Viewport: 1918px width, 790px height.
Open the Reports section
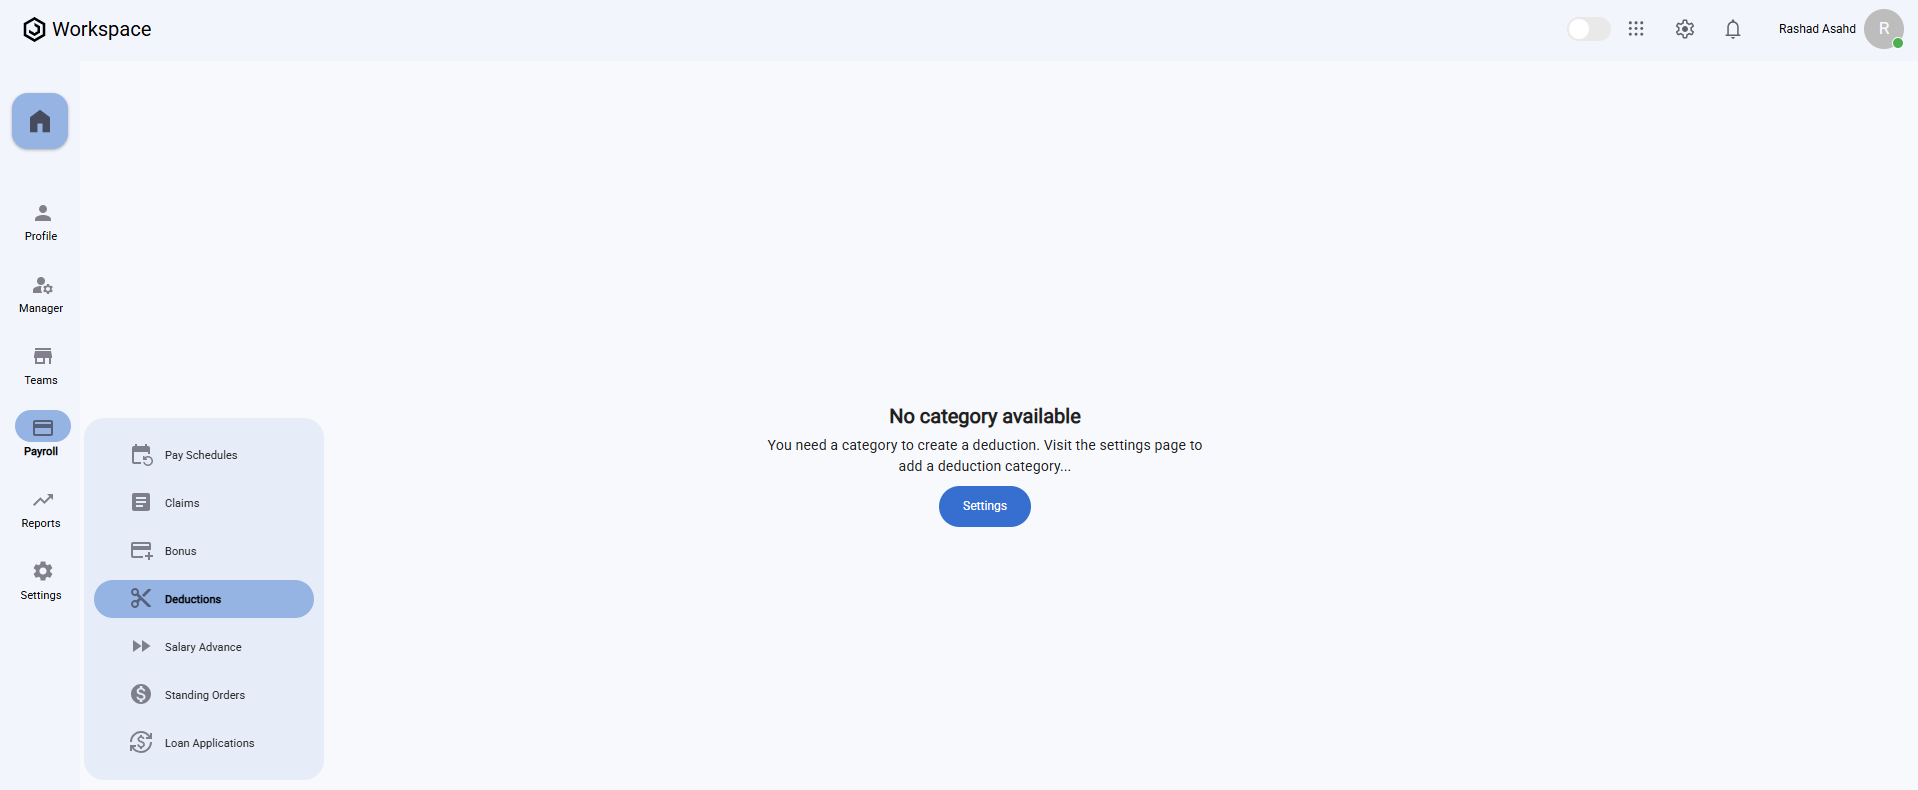pos(41,510)
